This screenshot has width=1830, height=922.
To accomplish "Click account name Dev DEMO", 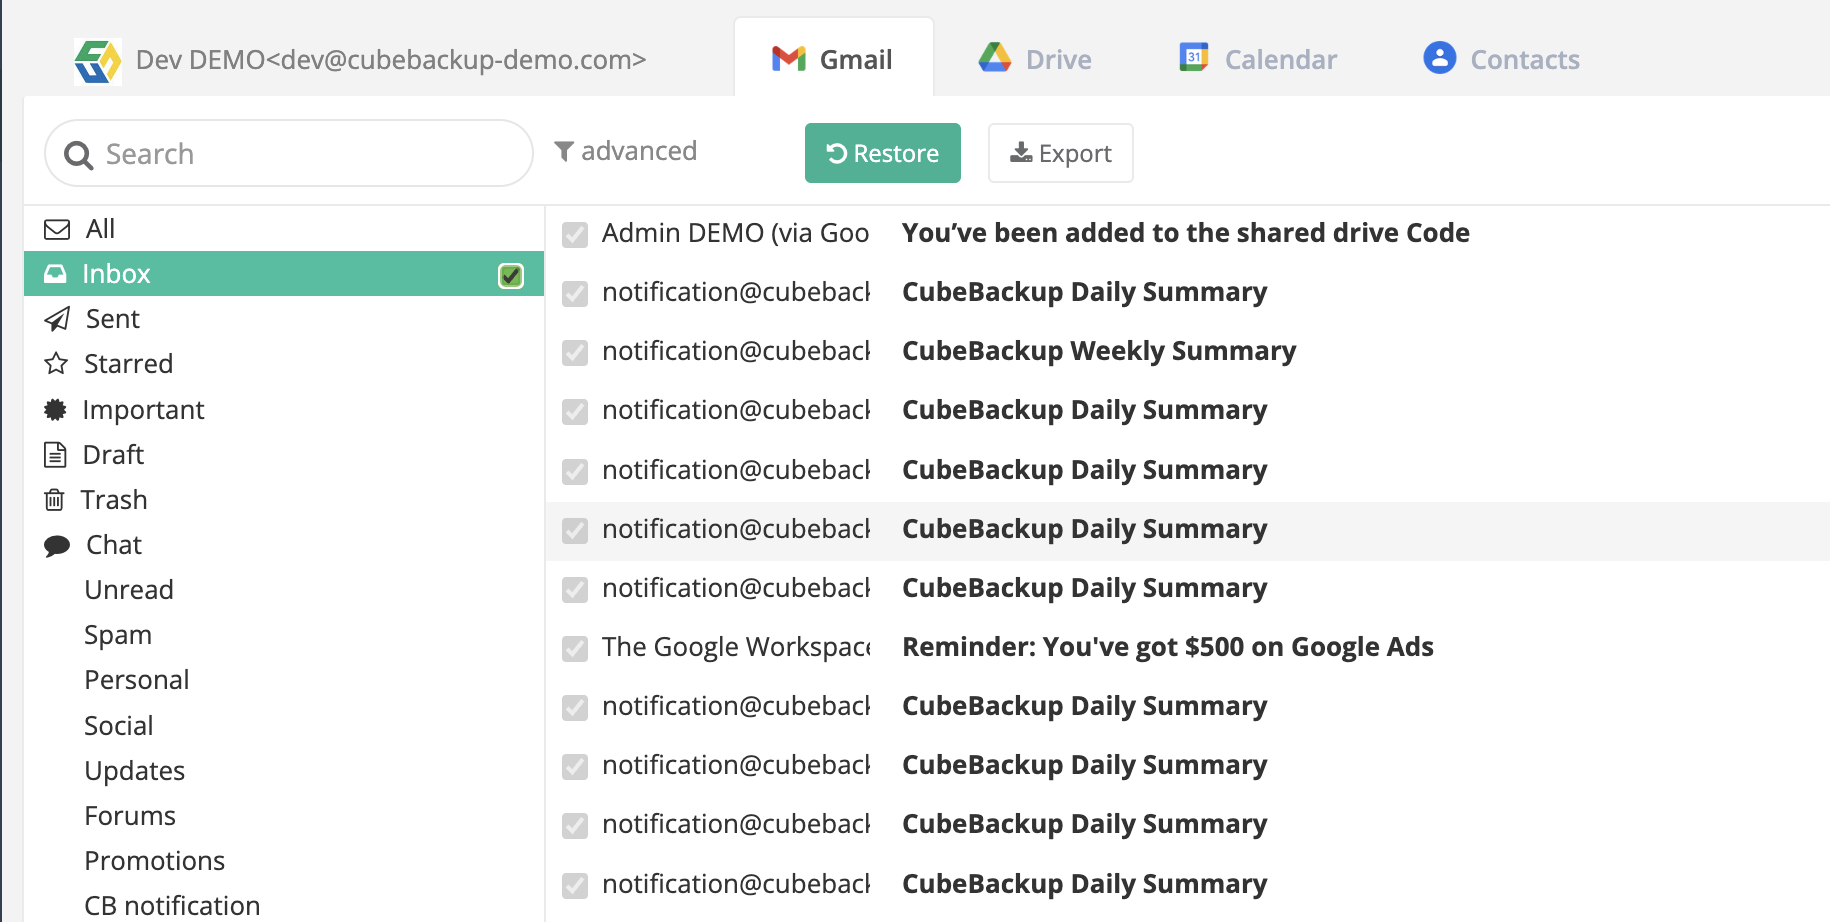I will coord(391,60).
